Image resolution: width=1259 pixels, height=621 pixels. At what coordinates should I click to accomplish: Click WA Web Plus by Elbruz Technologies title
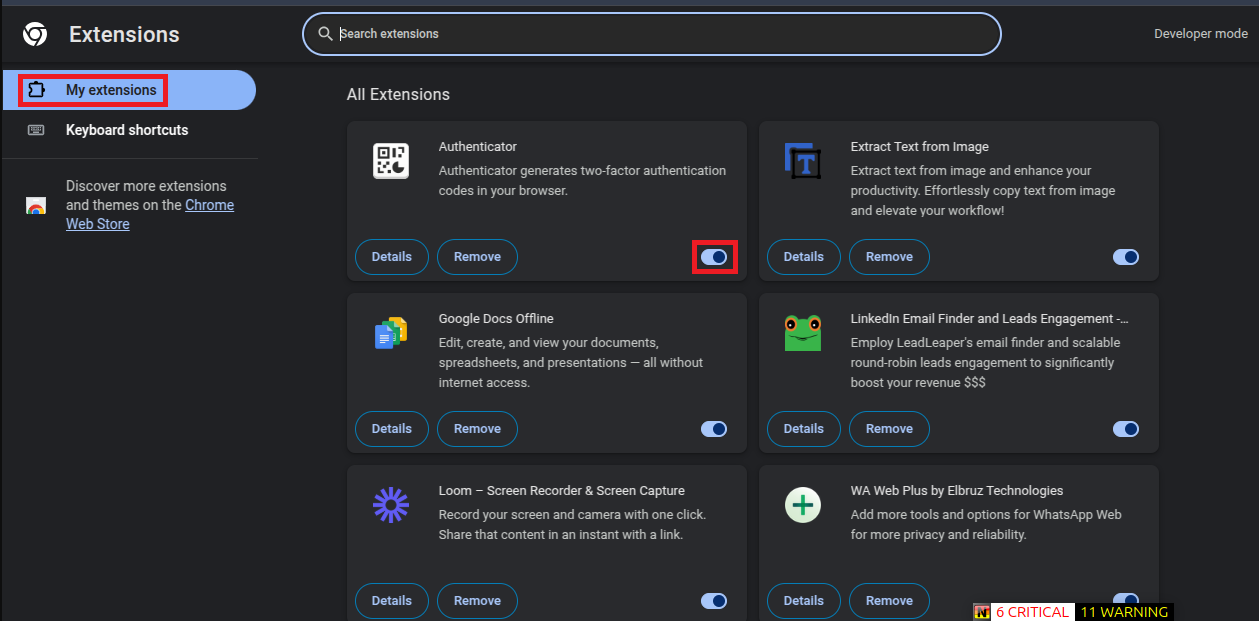[x=957, y=491]
